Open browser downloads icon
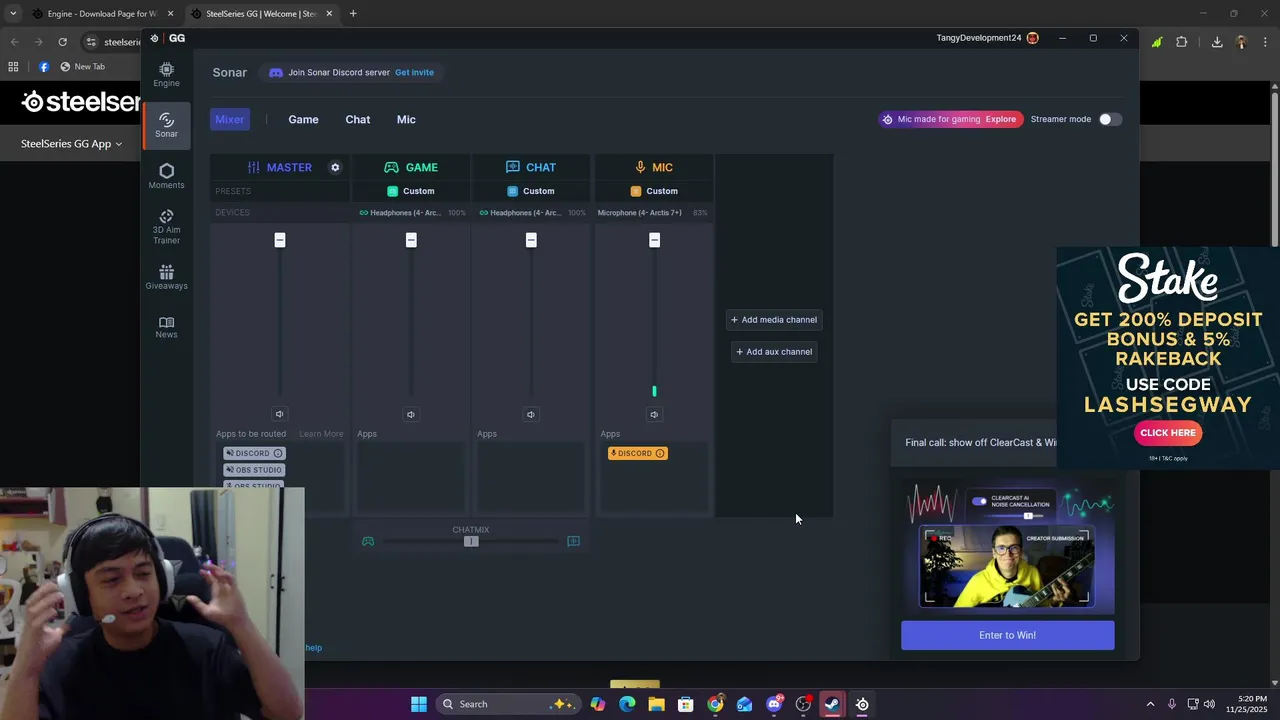The width and height of the screenshot is (1280, 720). pyautogui.click(x=1217, y=42)
